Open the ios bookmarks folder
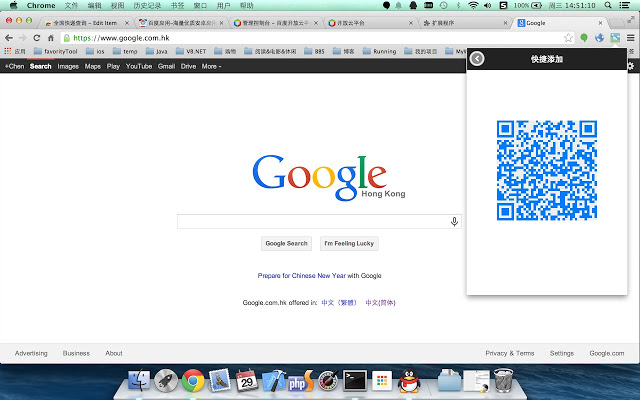Screen dimensions: 640x400 tap(96, 51)
